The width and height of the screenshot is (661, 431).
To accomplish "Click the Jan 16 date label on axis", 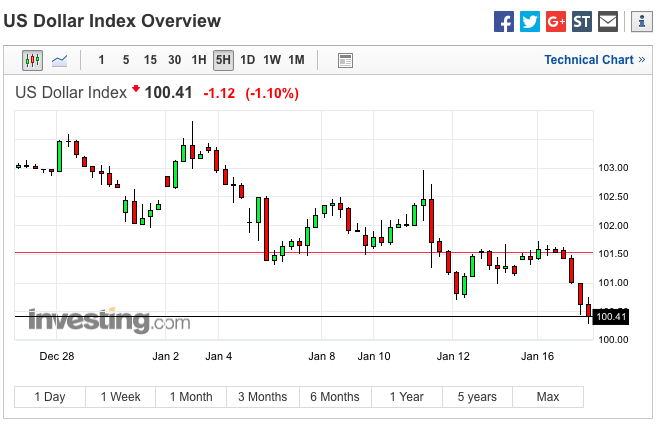I will (537, 356).
